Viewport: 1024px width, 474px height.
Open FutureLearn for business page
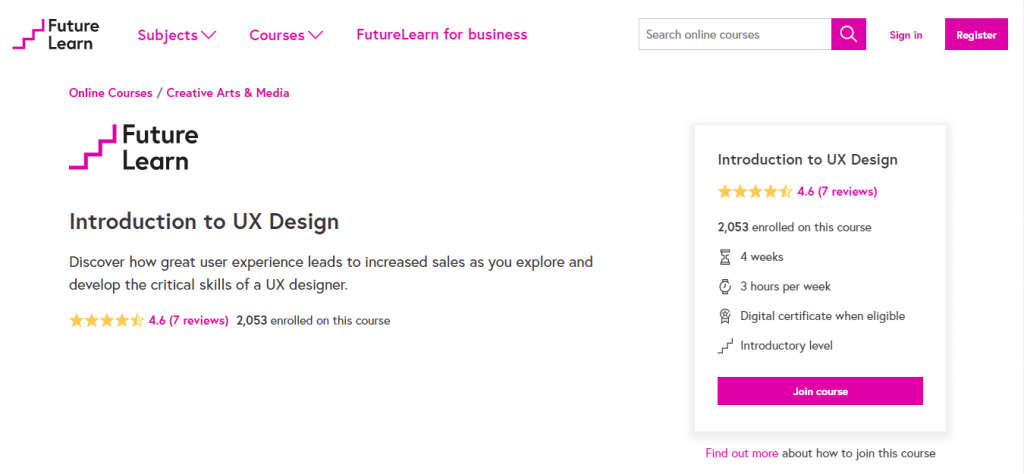click(441, 35)
